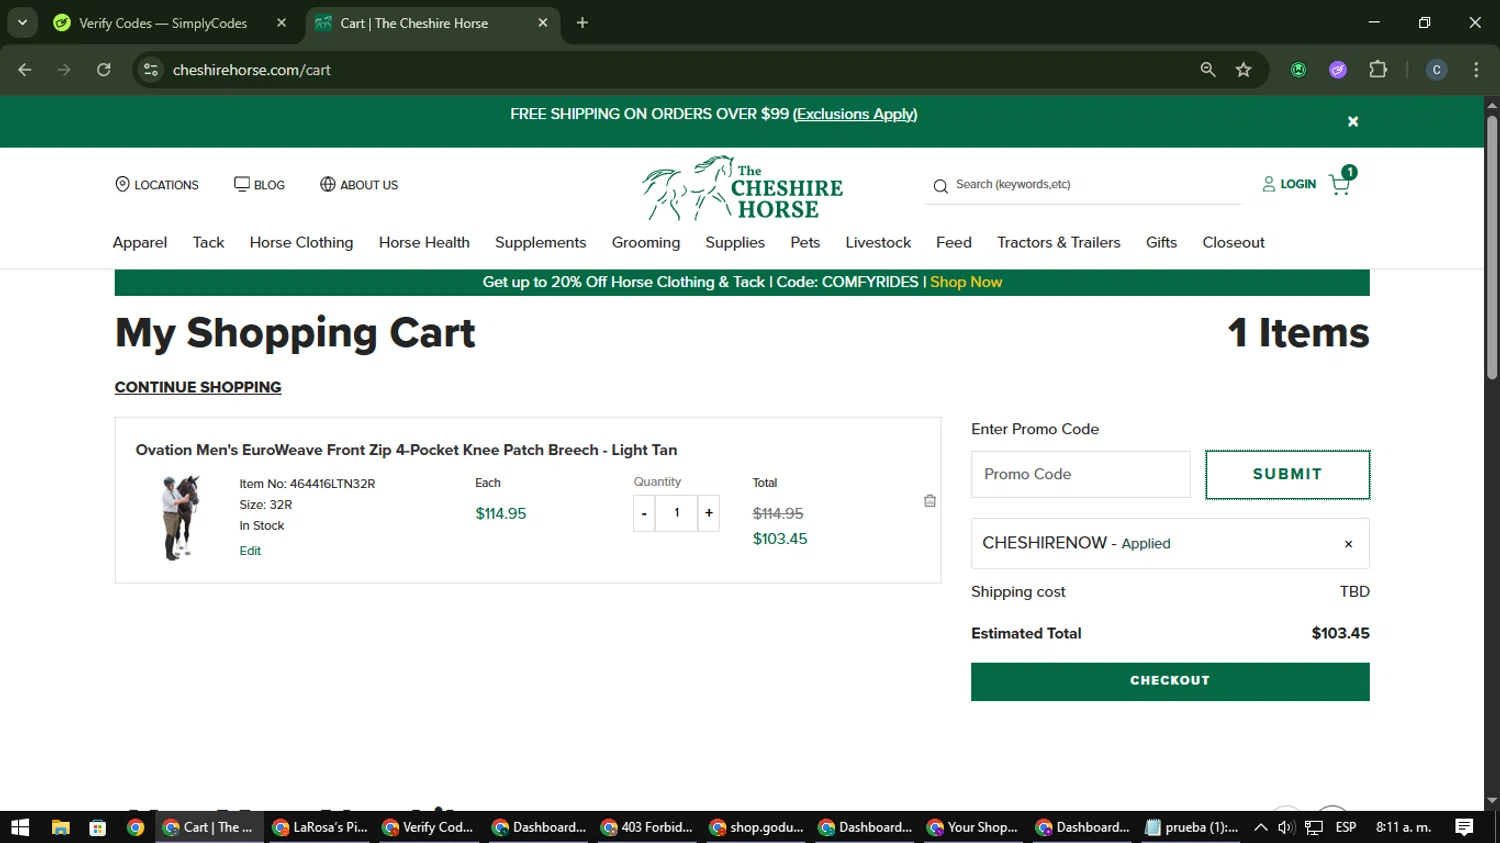Click the breech product thumbnail

click(180, 517)
